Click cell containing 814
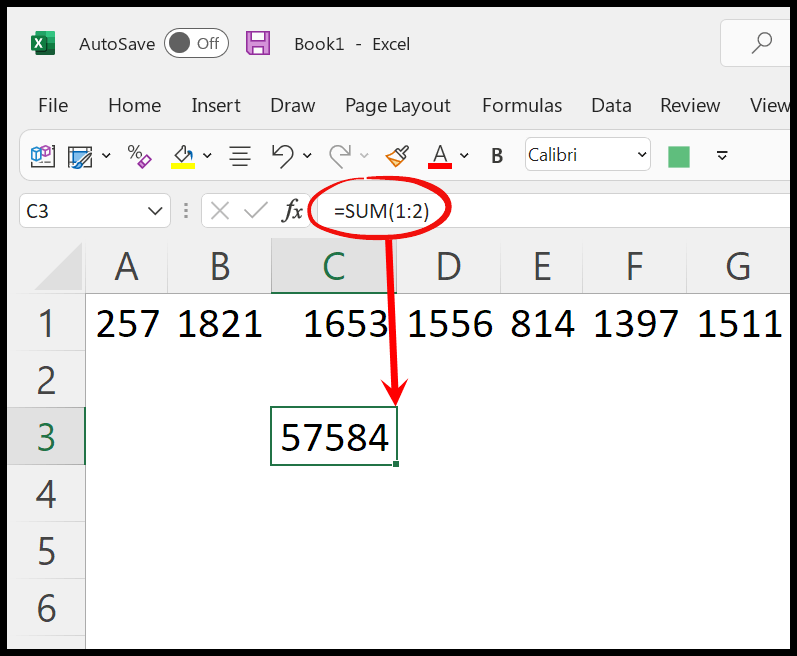This screenshot has width=797, height=656. [542, 323]
